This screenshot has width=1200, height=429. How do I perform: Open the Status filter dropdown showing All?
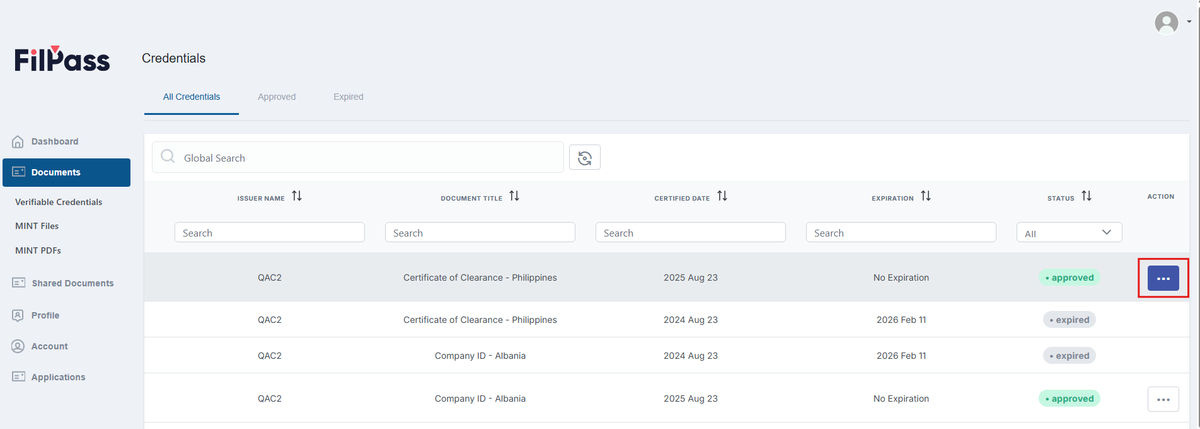pyautogui.click(x=1069, y=232)
